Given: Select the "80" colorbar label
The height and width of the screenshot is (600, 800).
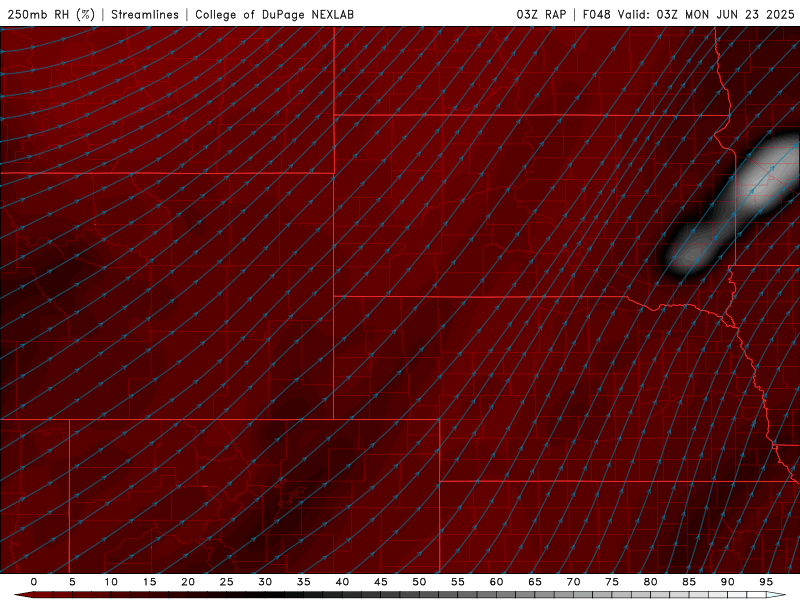Looking at the screenshot, I should pos(651,582).
